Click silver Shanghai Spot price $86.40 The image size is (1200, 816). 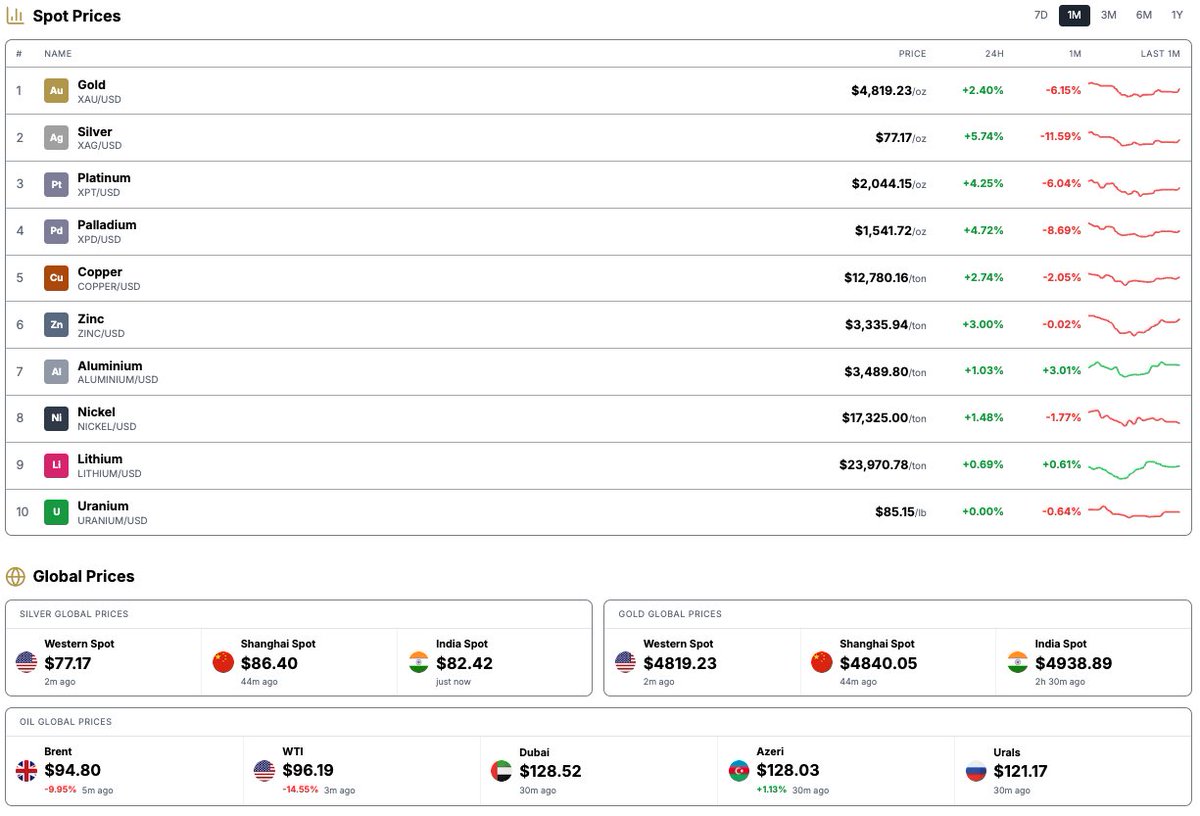(269, 663)
